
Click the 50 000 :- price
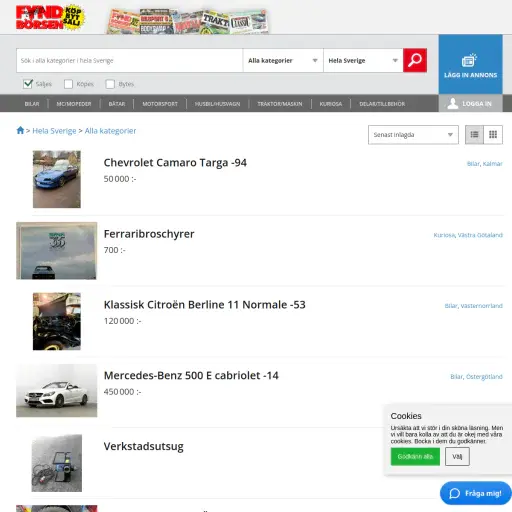pyautogui.click(x=120, y=179)
